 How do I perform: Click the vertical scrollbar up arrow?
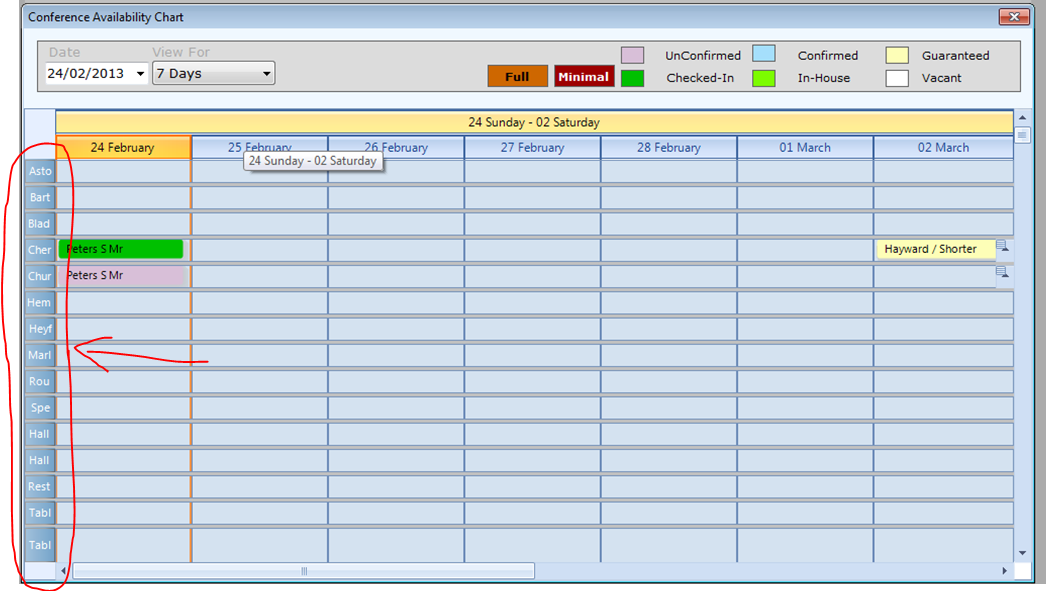(1022, 117)
